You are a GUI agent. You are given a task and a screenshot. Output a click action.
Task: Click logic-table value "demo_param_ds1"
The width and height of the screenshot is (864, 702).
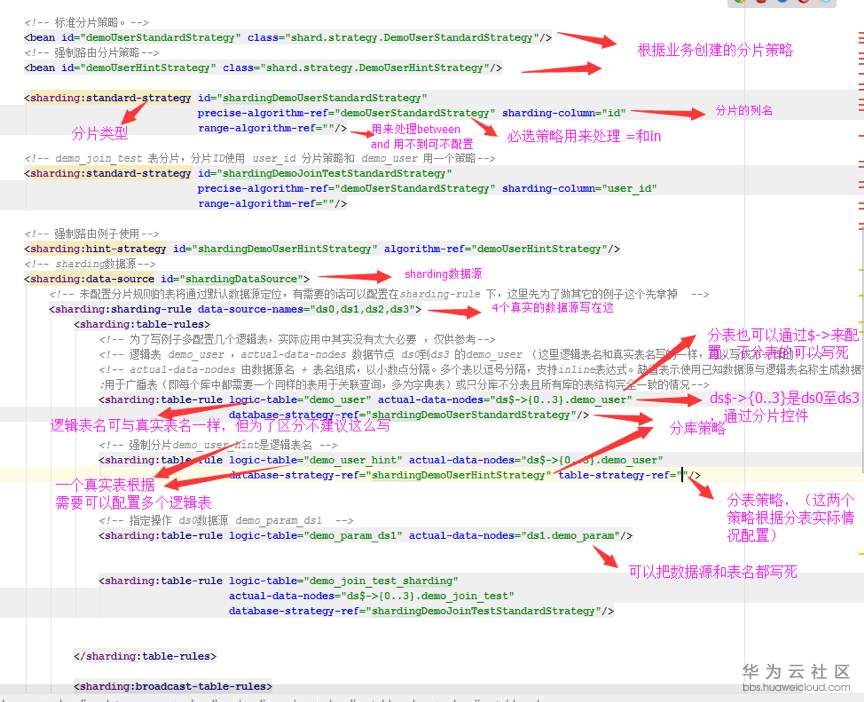353,536
